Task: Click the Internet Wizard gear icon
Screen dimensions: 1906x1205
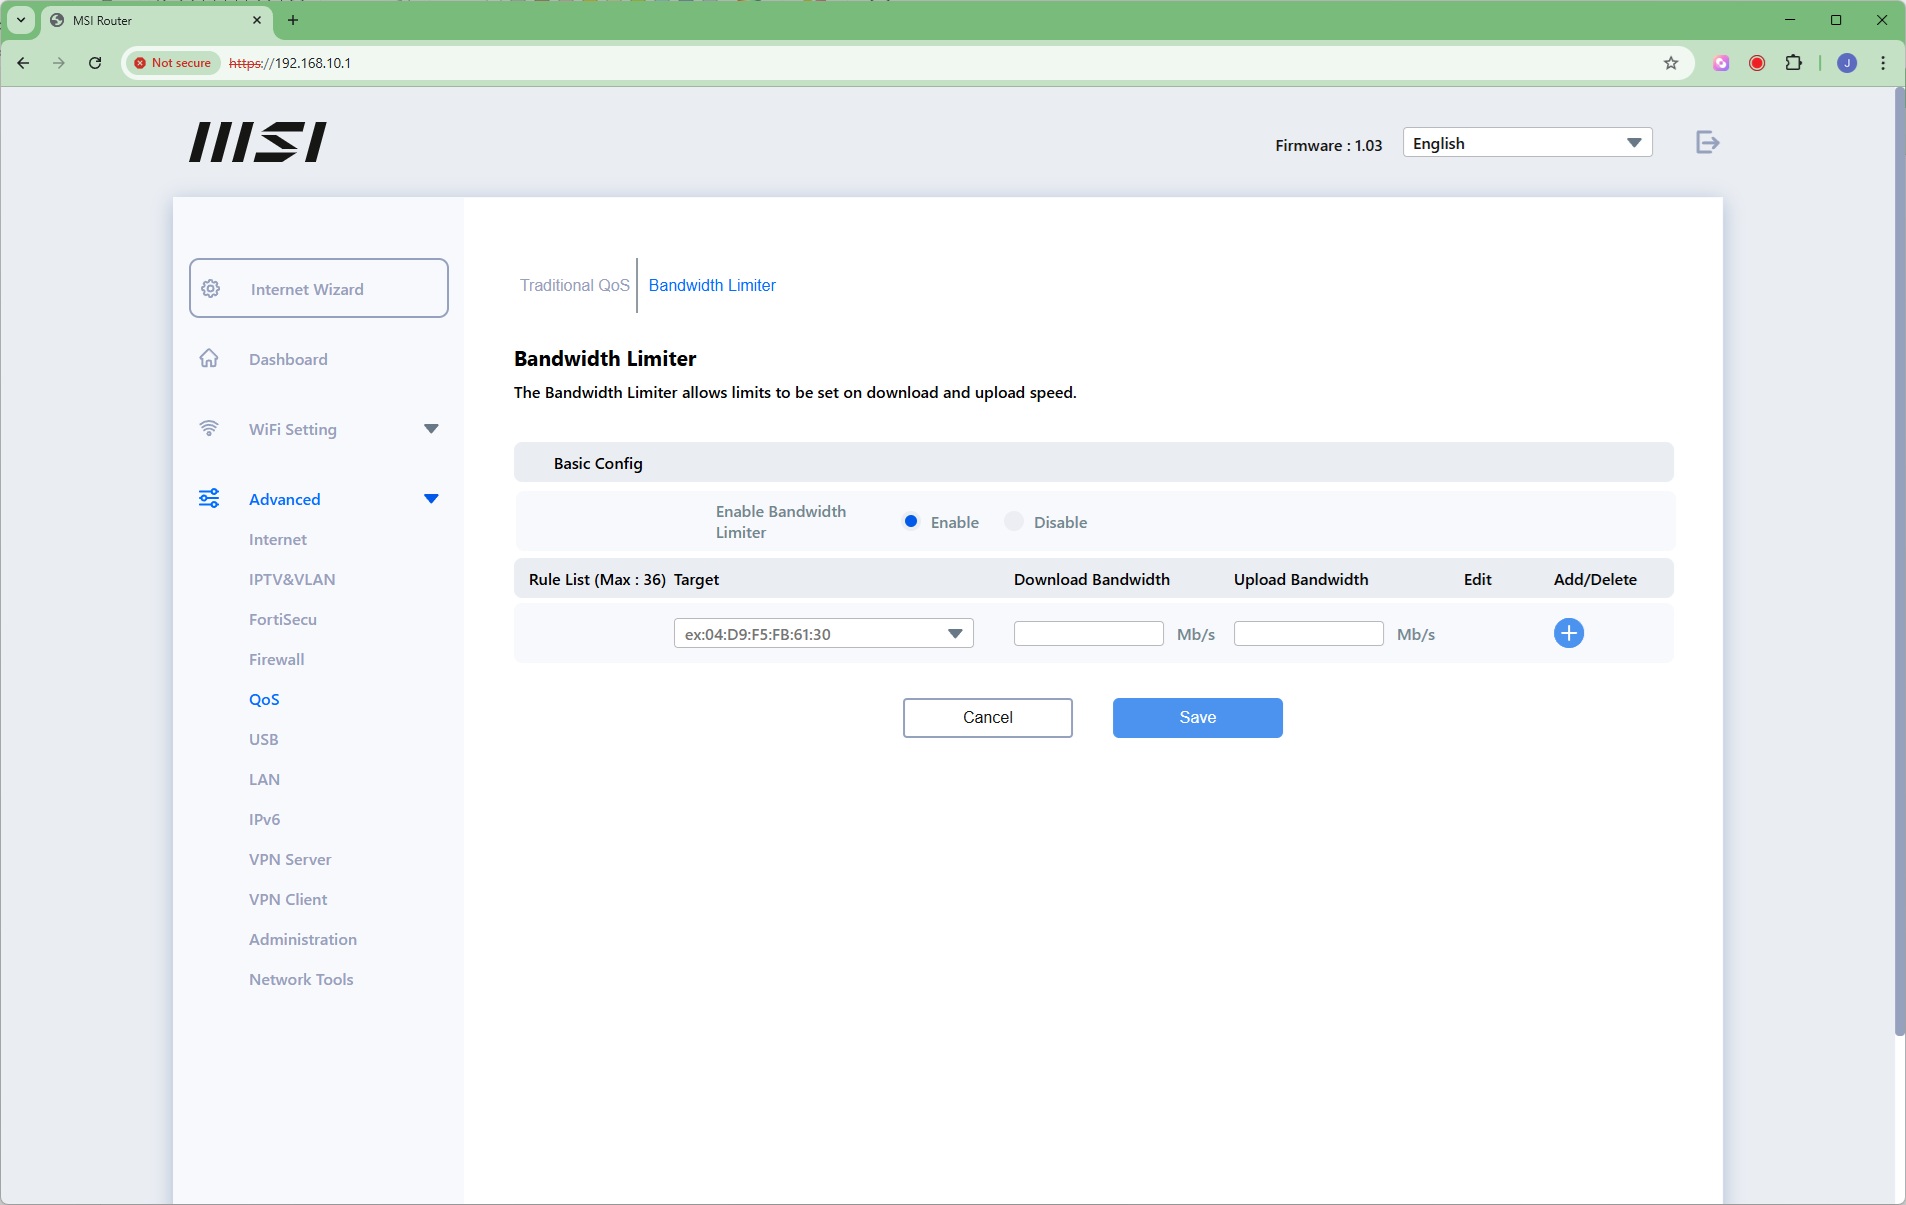Action: coord(211,289)
